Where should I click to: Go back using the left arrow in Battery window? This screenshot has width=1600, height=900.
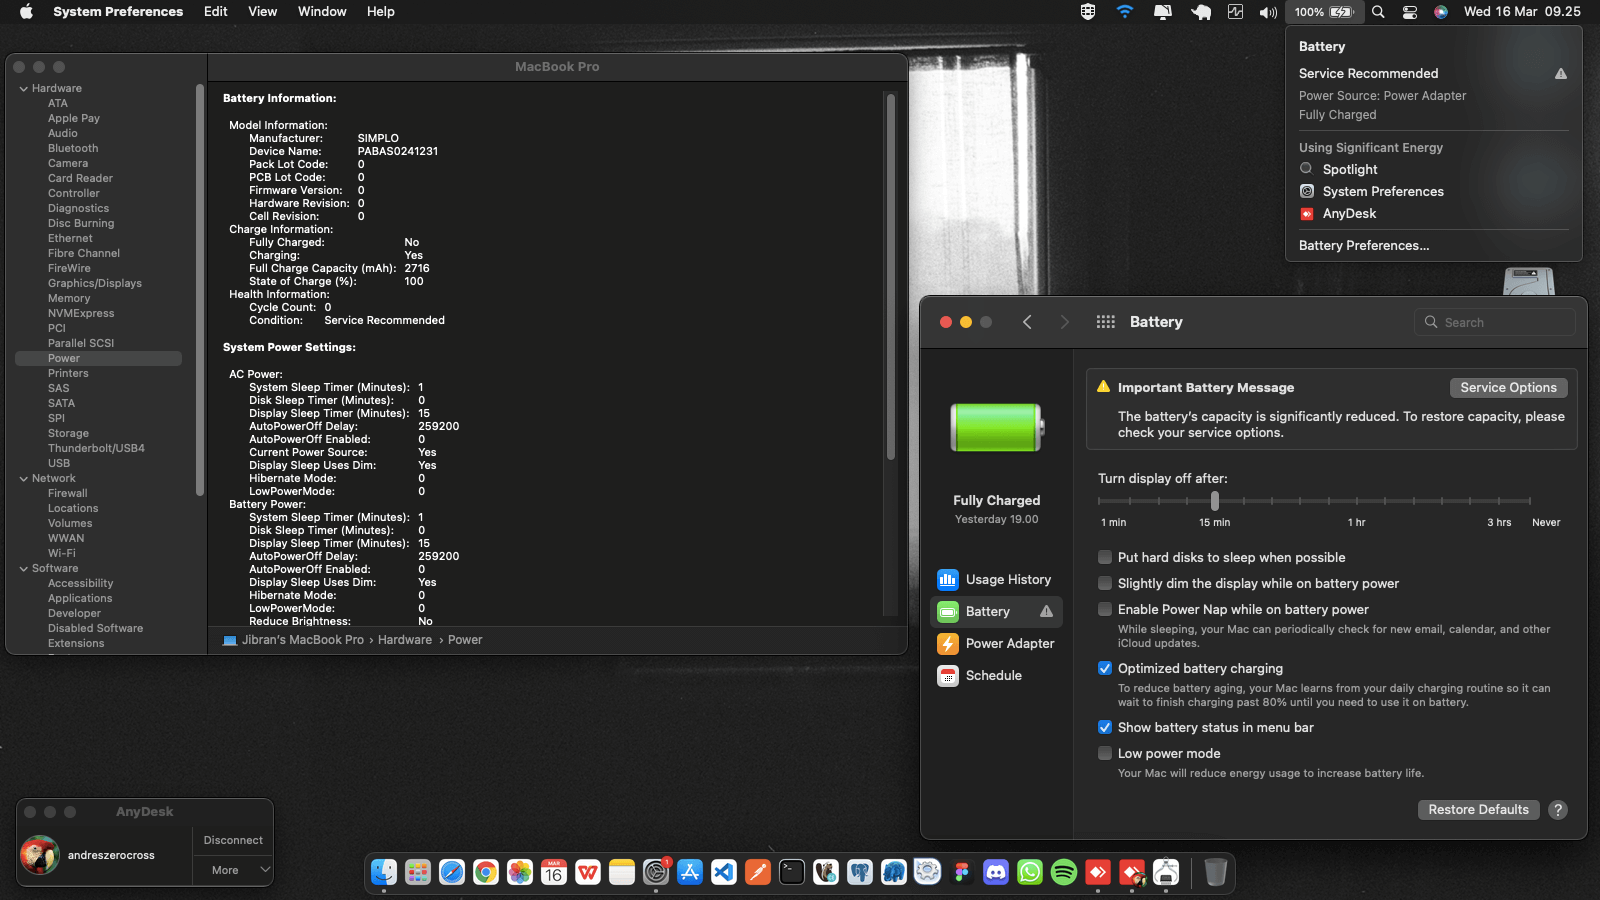(1027, 322)
